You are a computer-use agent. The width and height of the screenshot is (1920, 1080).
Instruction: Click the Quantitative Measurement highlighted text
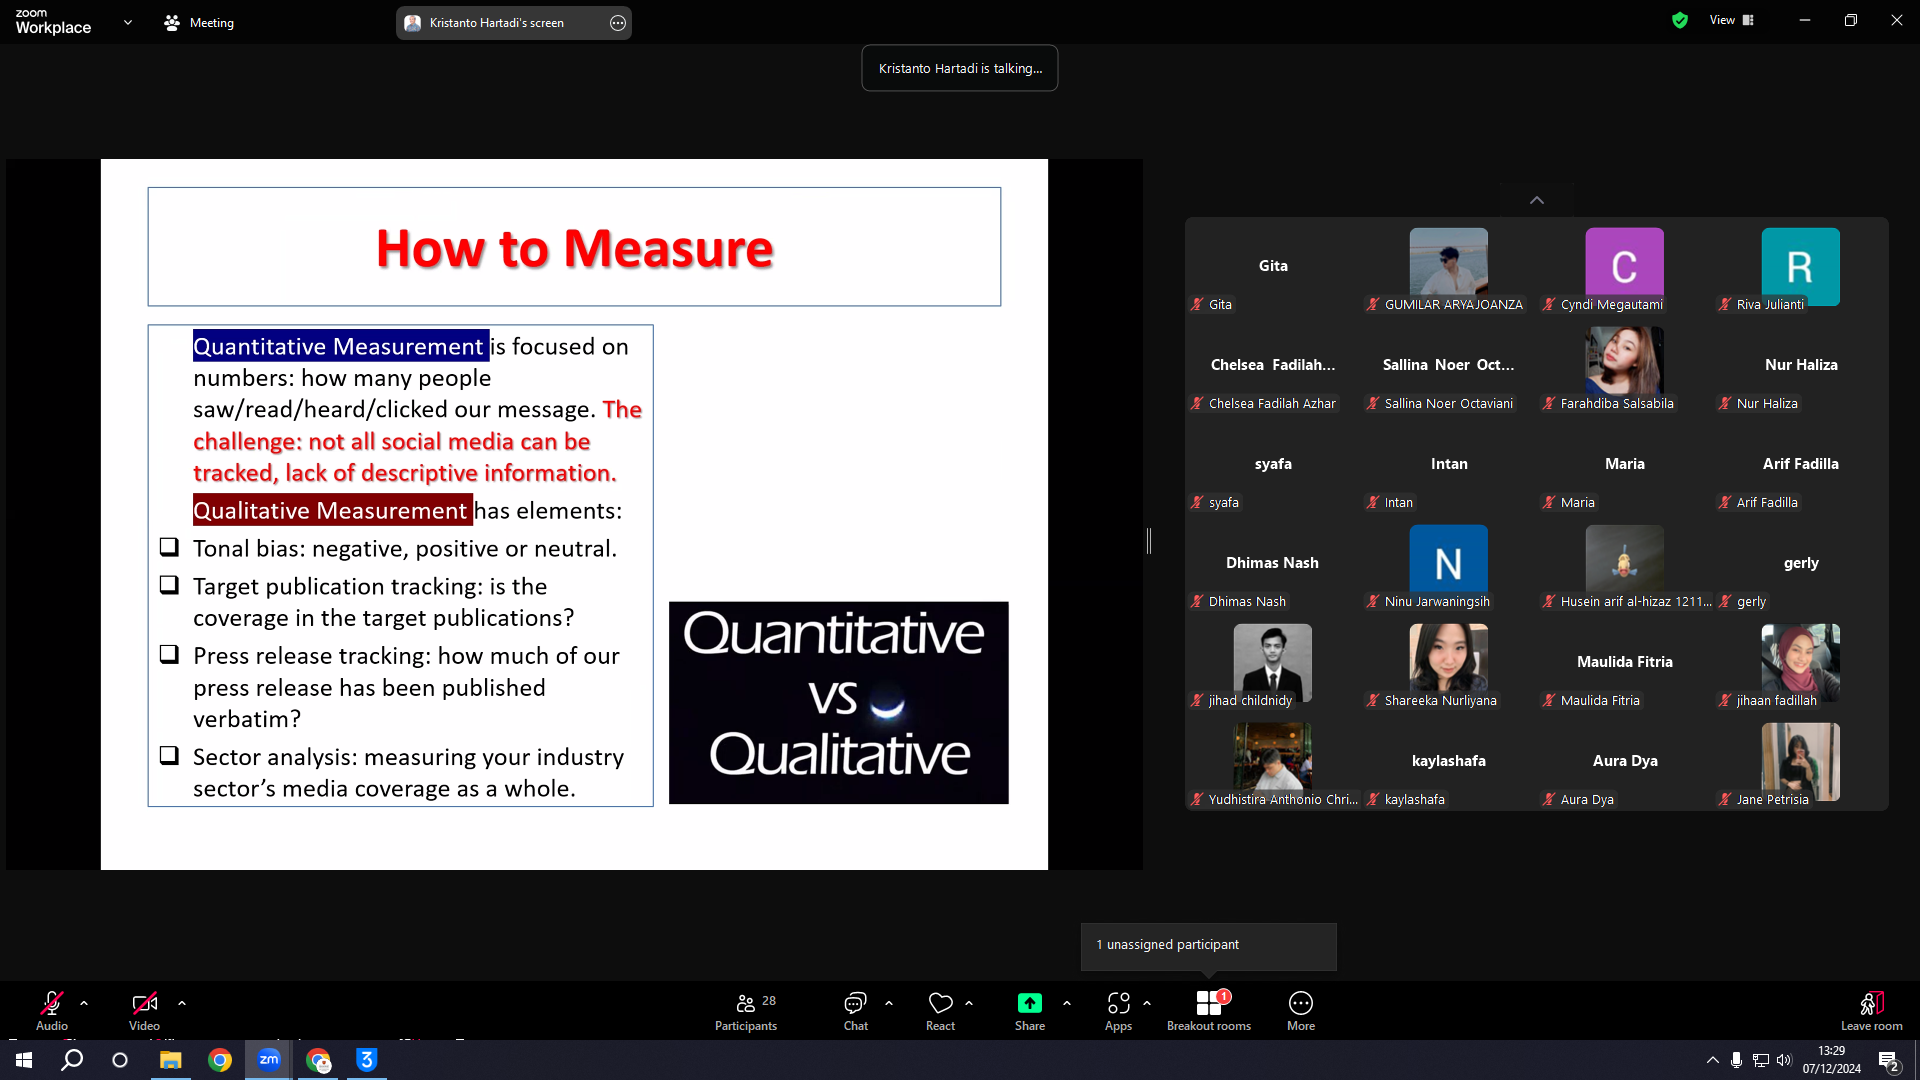(x=340, y=346)
